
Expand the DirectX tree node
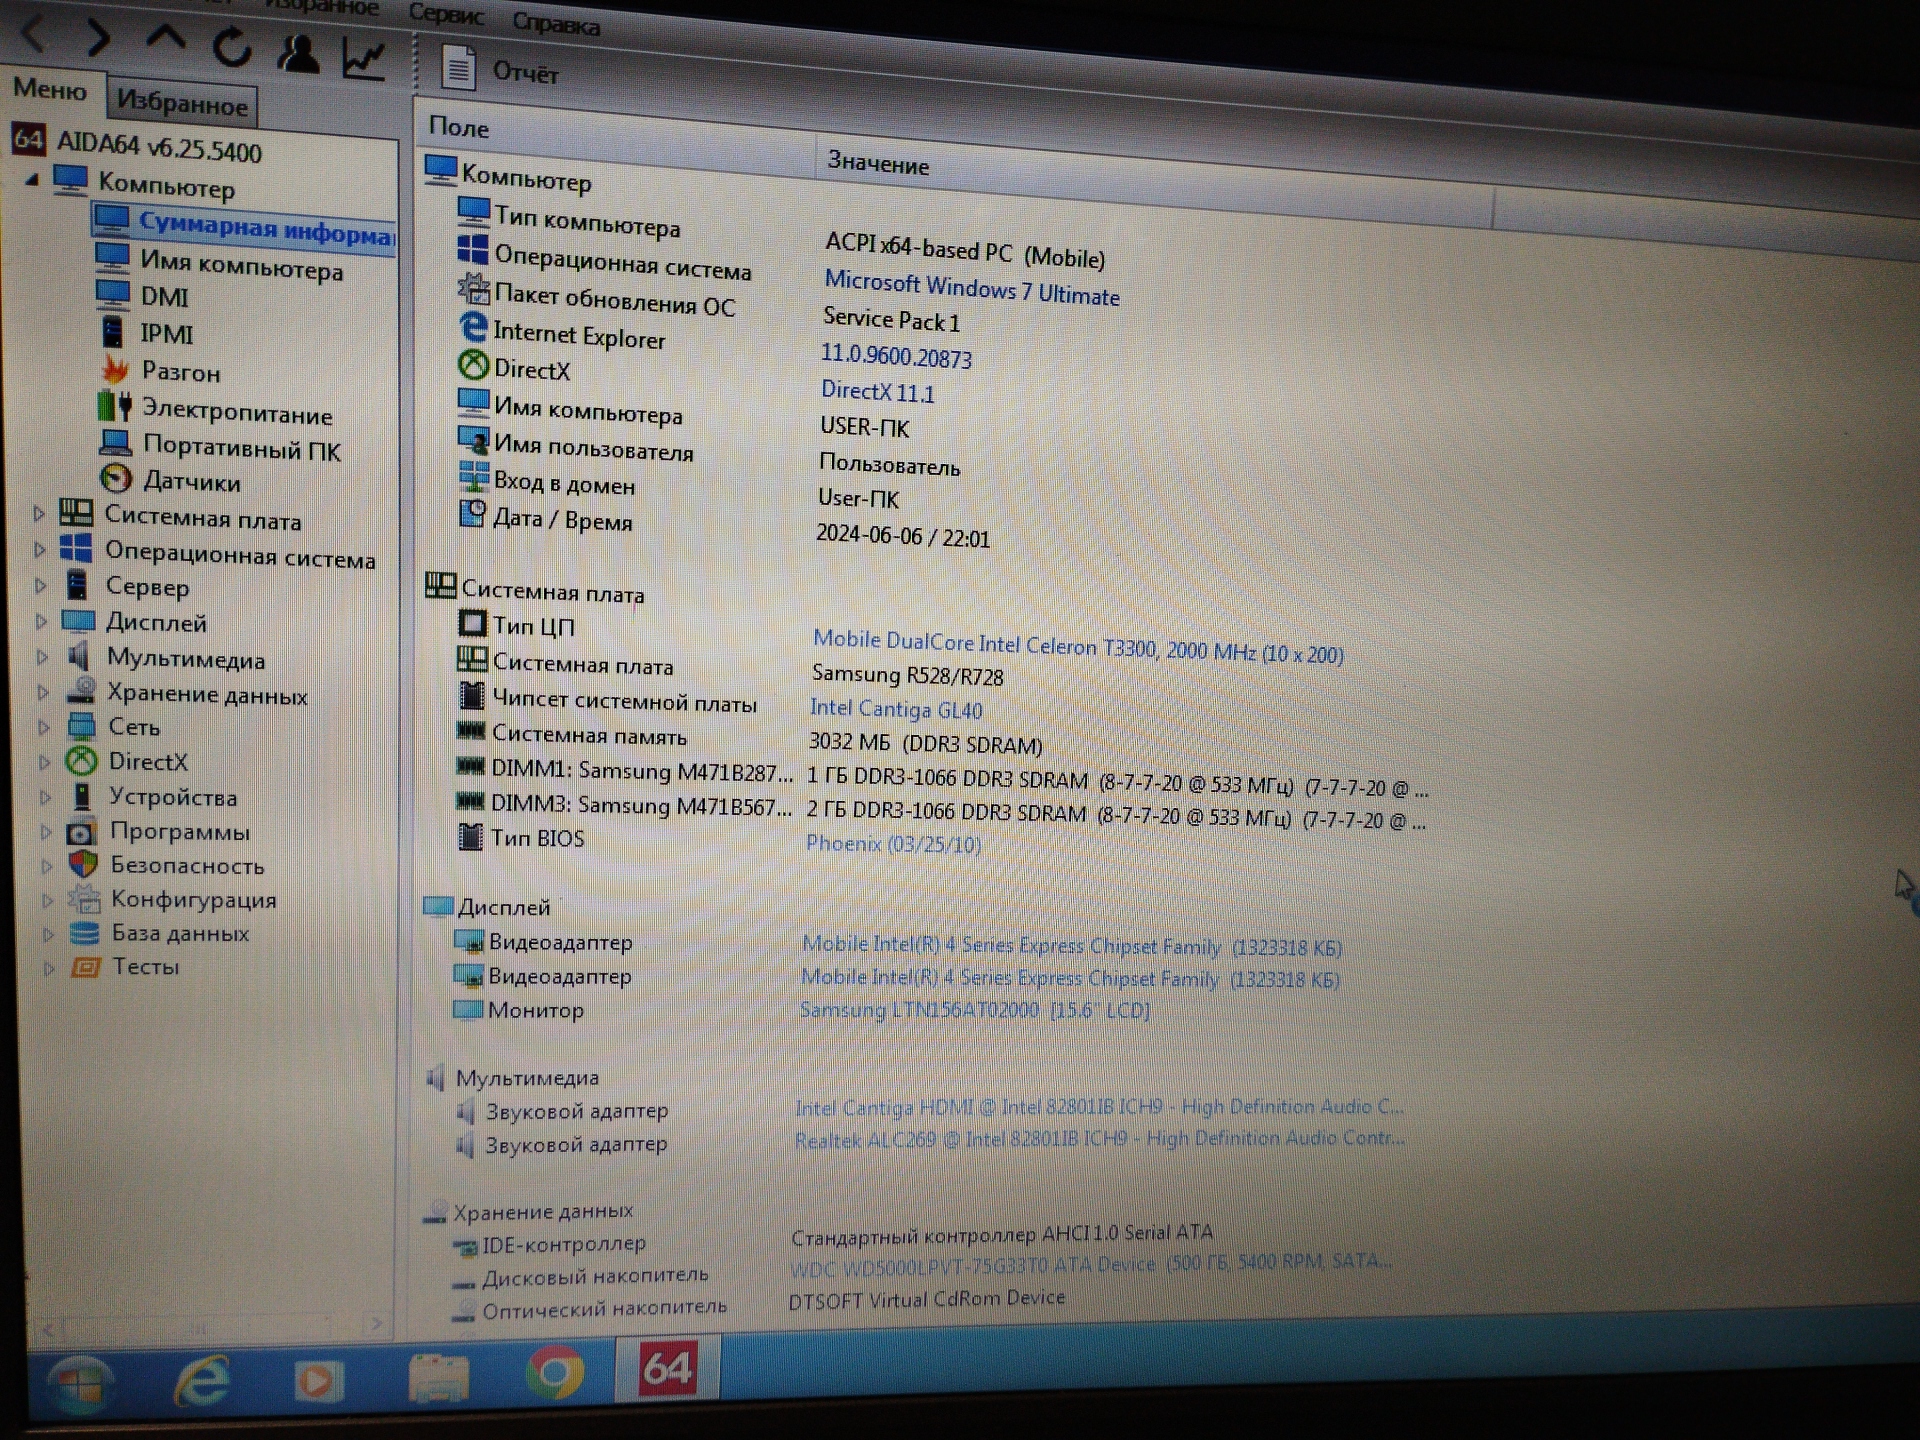[x=45, y=762]
